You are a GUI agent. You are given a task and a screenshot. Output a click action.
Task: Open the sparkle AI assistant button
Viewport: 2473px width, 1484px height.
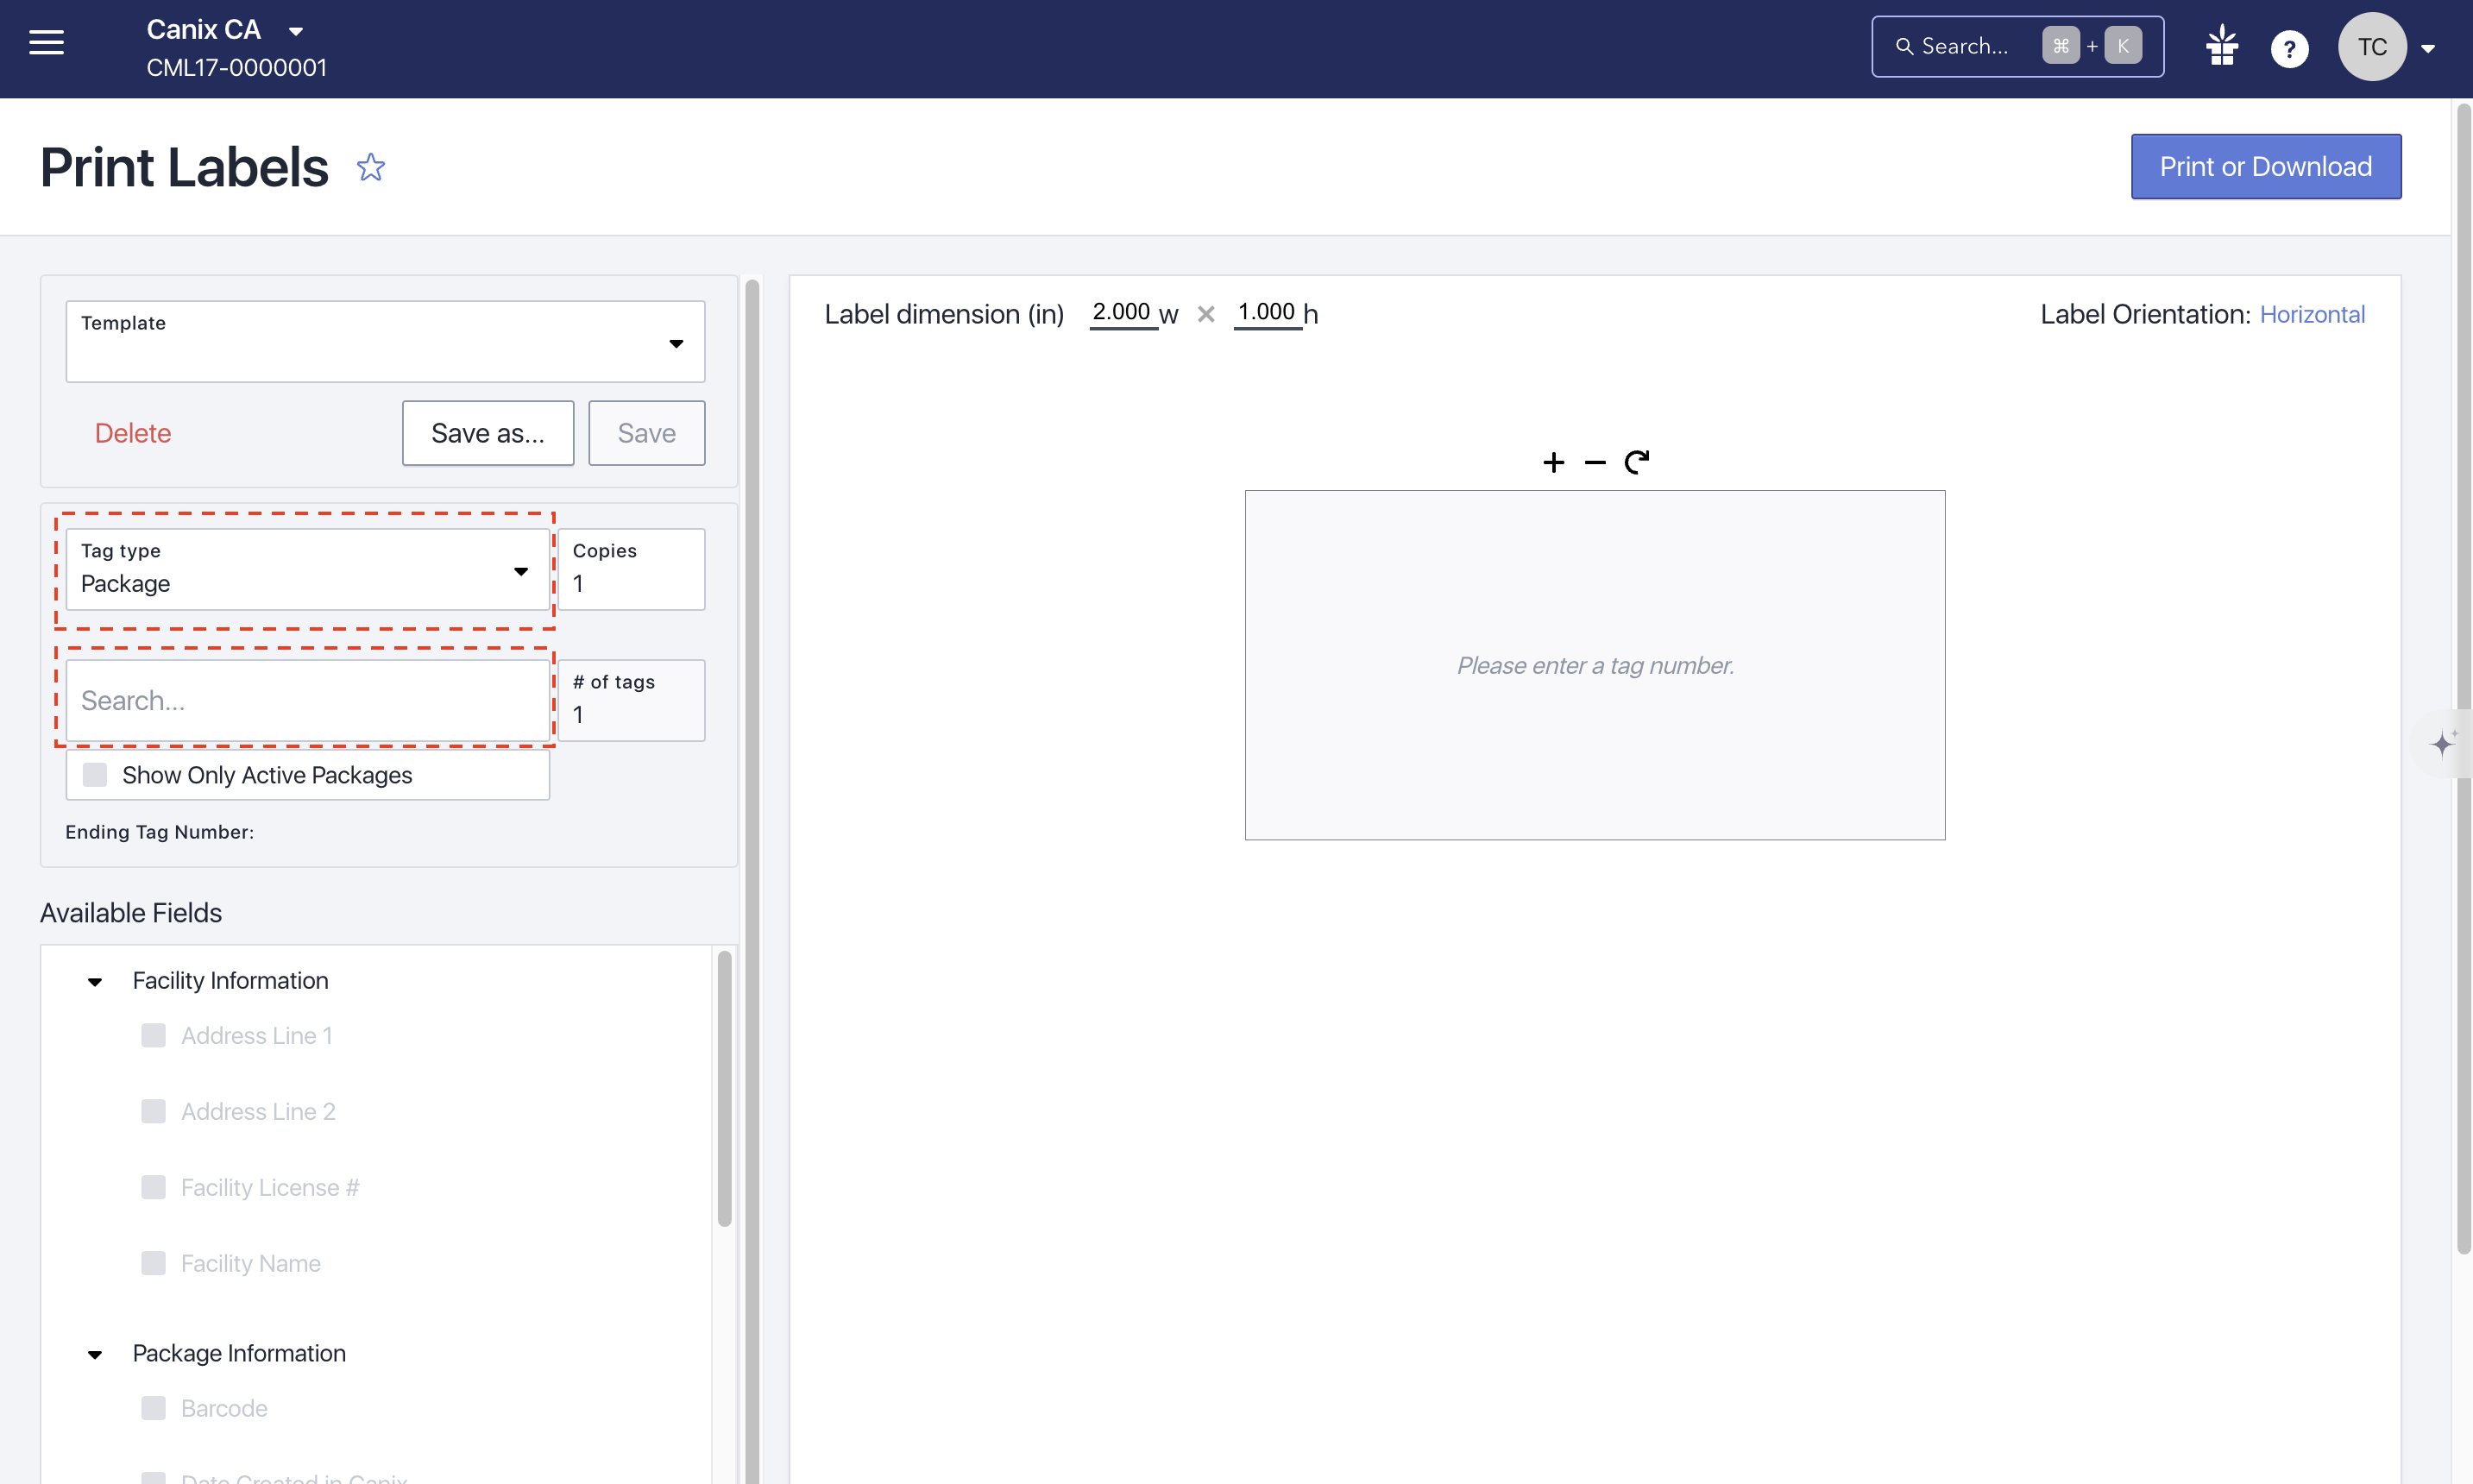[2443, 743]
